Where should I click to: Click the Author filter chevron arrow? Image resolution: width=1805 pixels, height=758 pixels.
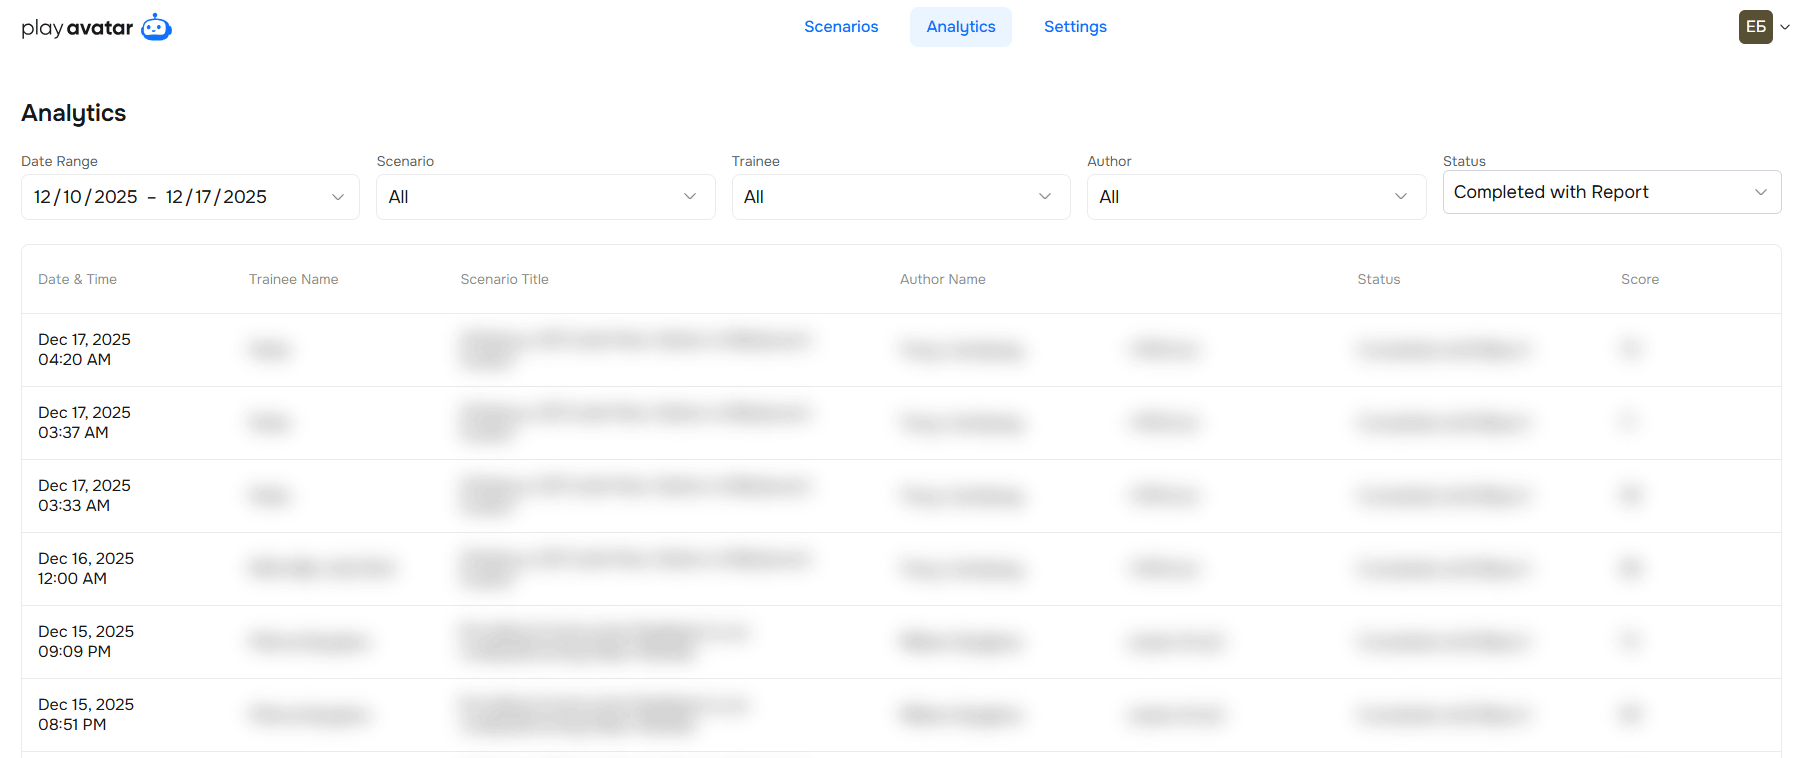[1401, 197]
